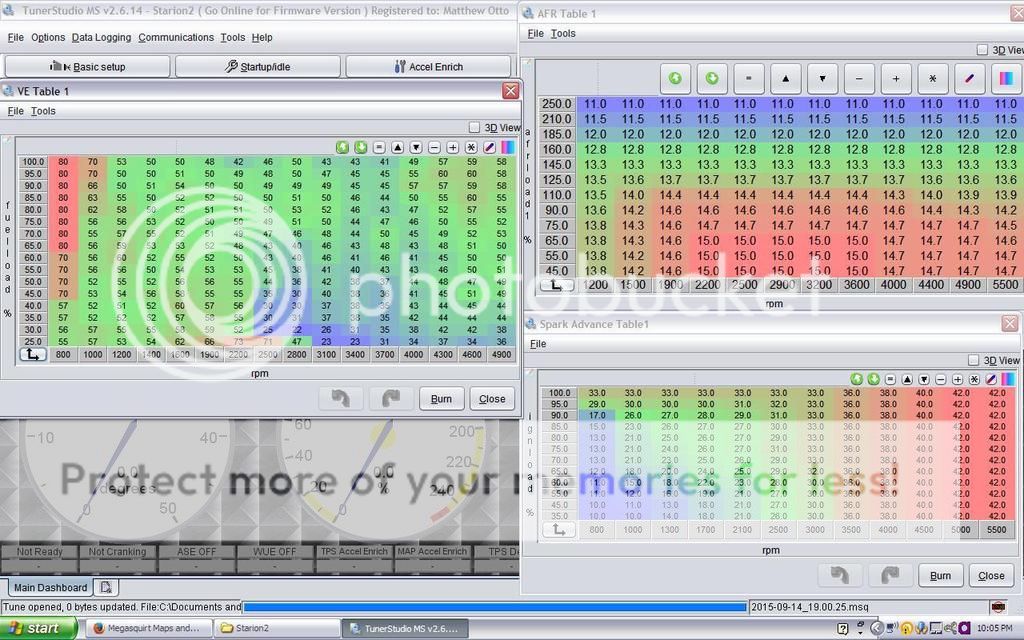Enable 3D View checkbox in Spark Advance Table
The image size is (1024, 640).
pos(973,360)
